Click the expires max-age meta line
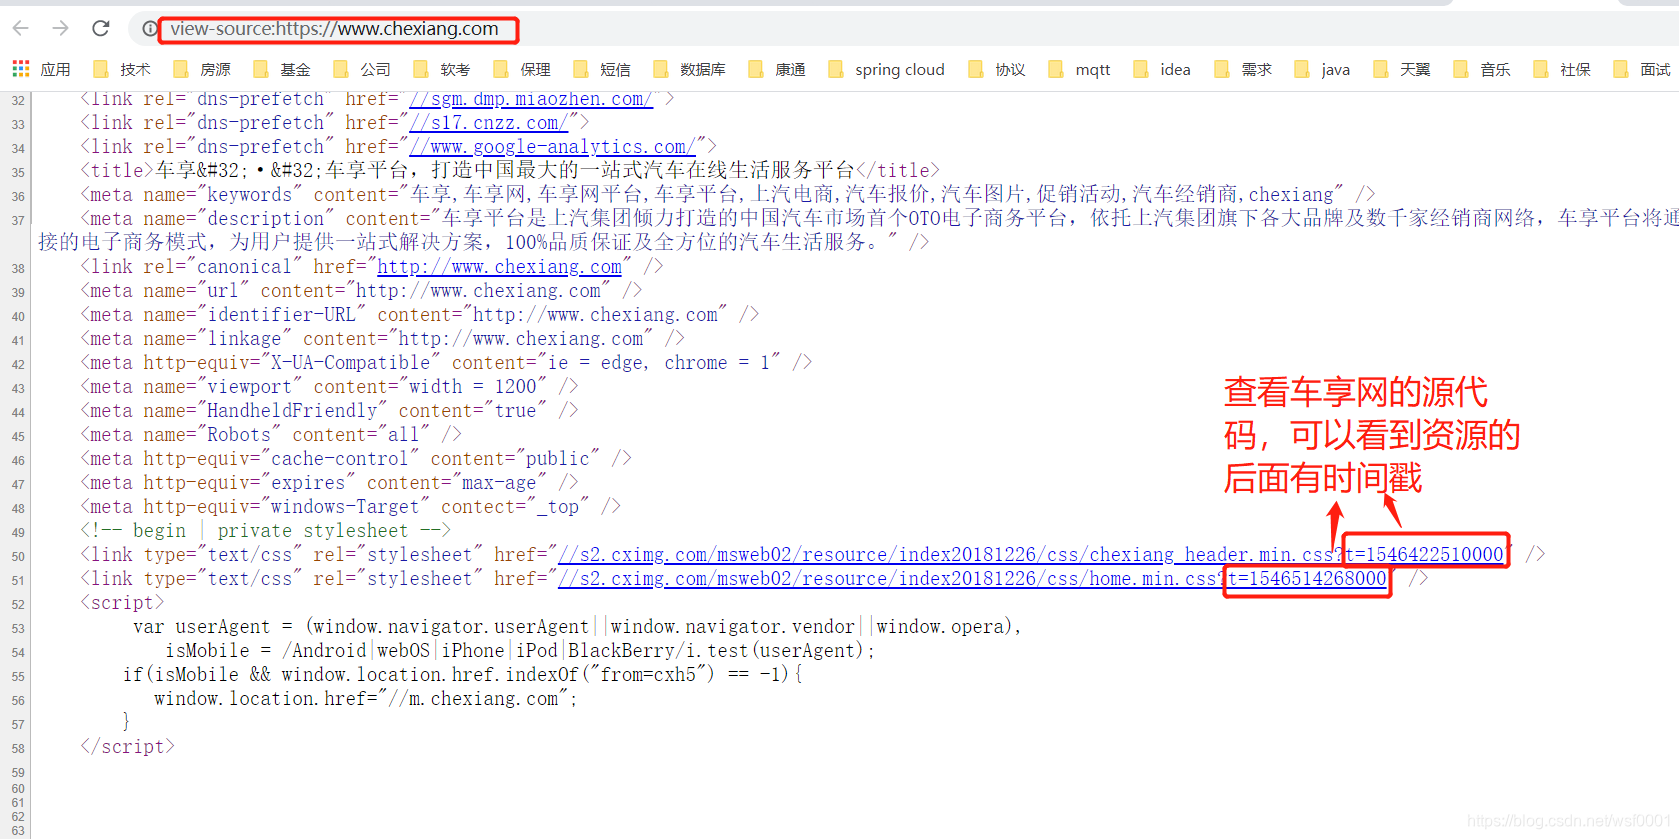 tap(329, 482)
